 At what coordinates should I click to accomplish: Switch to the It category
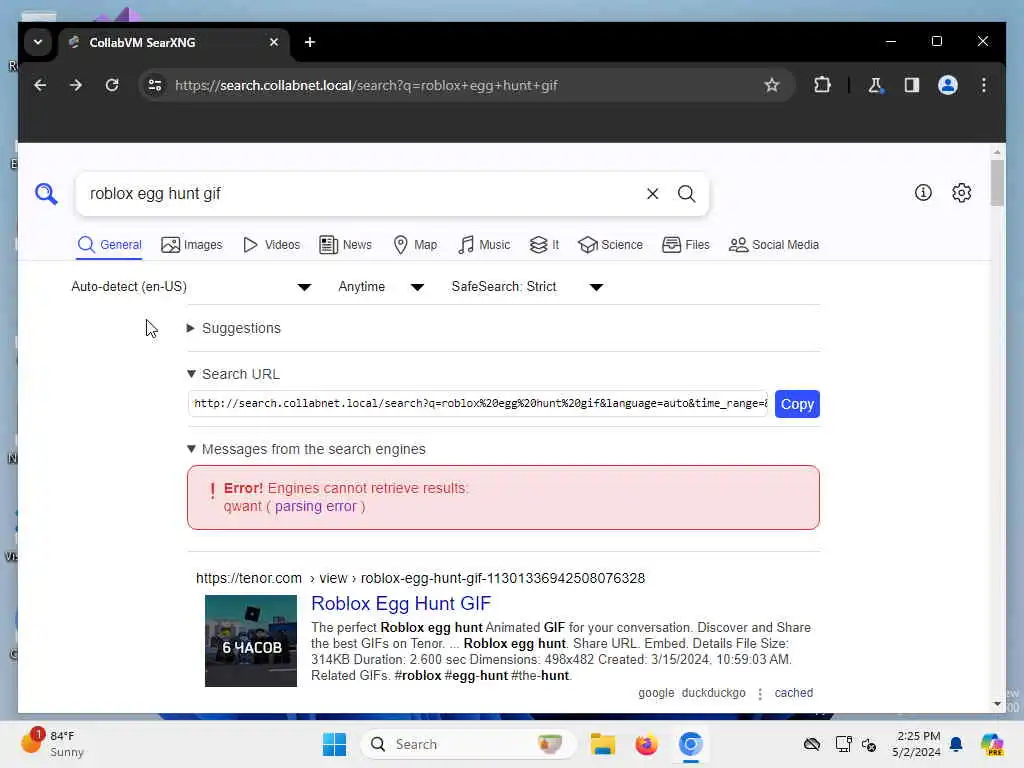coord(544,245)
